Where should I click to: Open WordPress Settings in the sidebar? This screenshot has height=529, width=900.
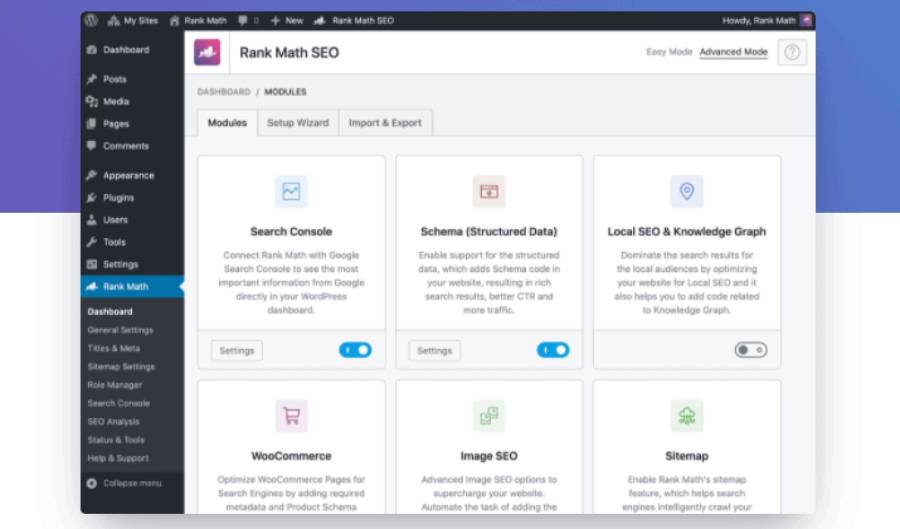132,264
